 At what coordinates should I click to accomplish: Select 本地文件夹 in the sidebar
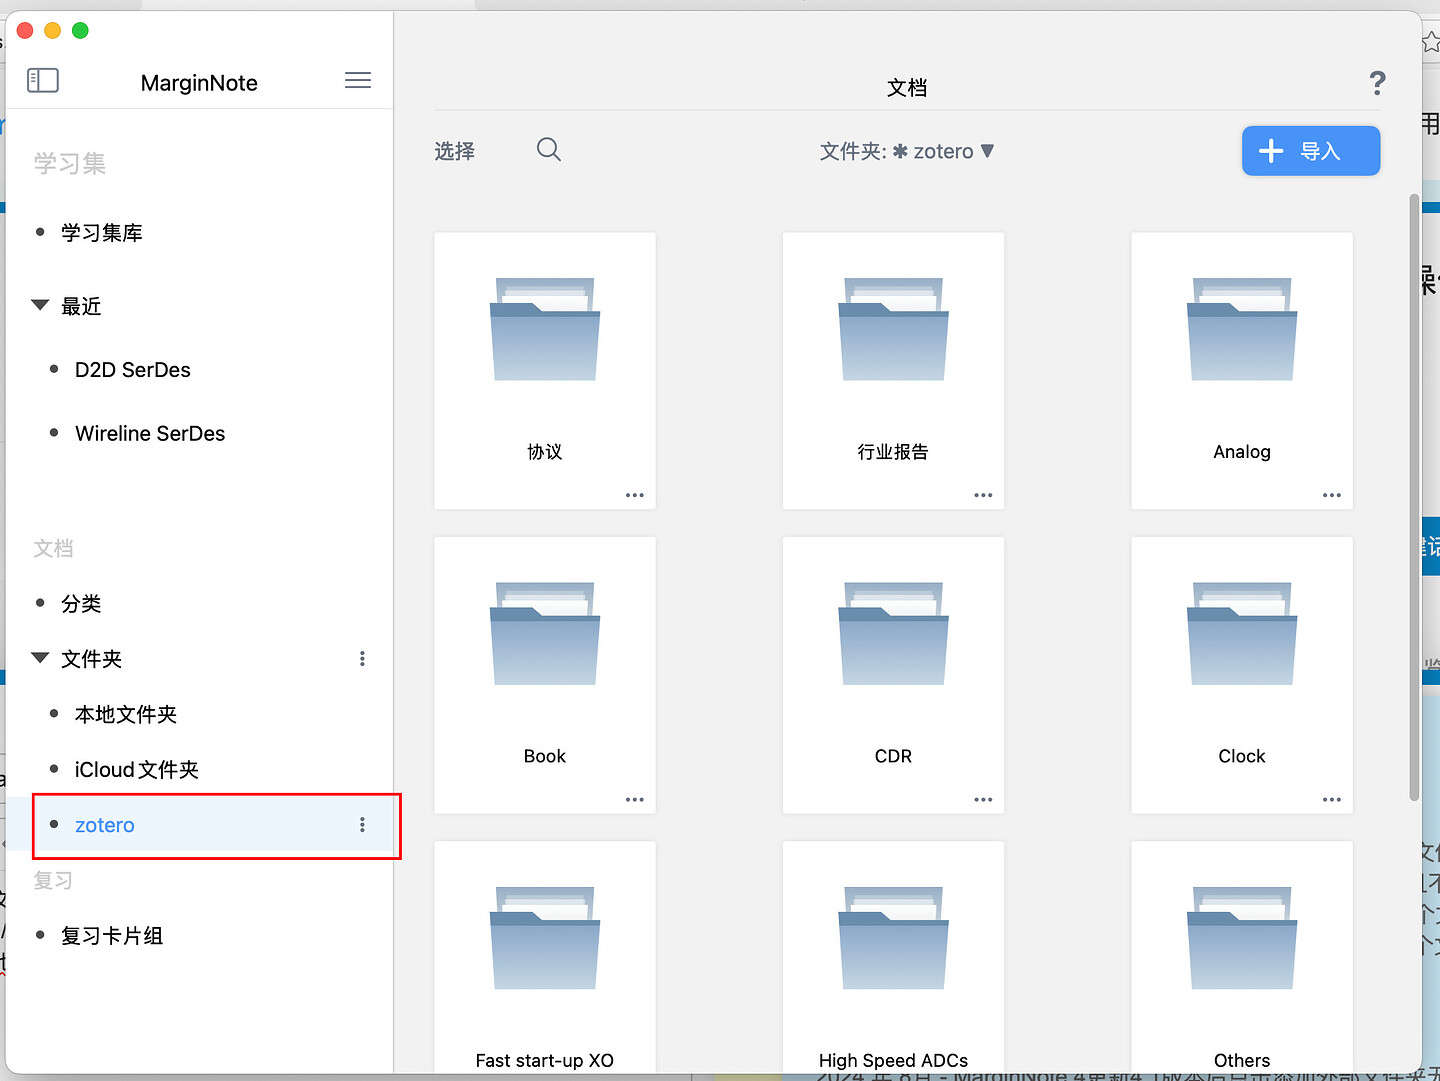(x=126, y=714)
